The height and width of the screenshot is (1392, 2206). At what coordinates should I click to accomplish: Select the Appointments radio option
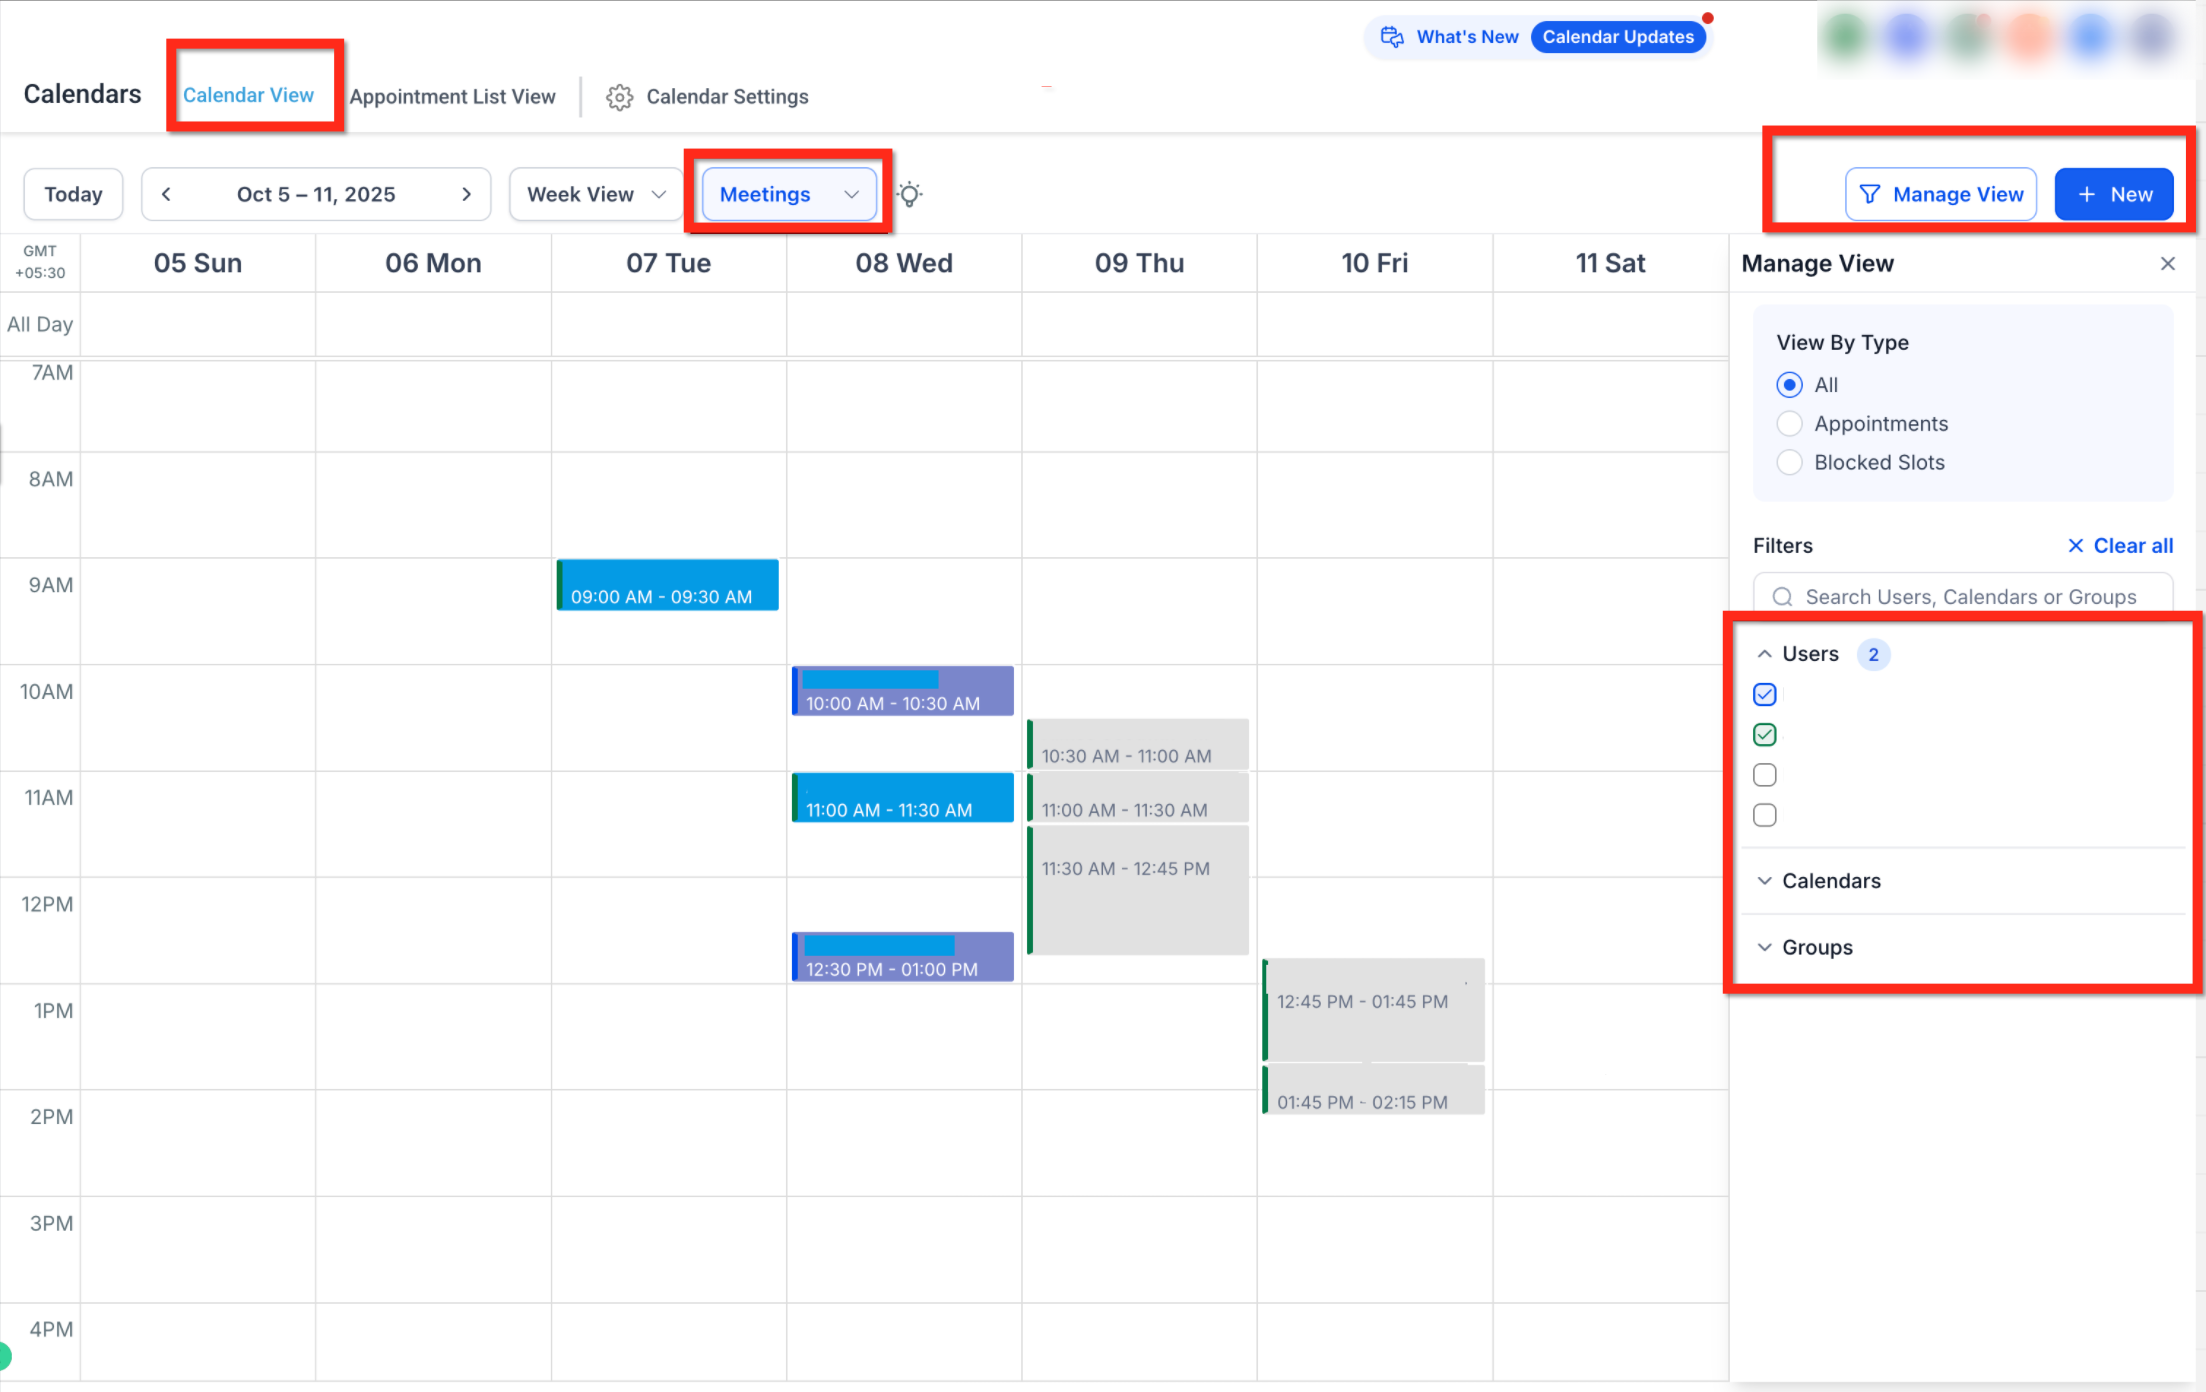tap(1789, 424)
